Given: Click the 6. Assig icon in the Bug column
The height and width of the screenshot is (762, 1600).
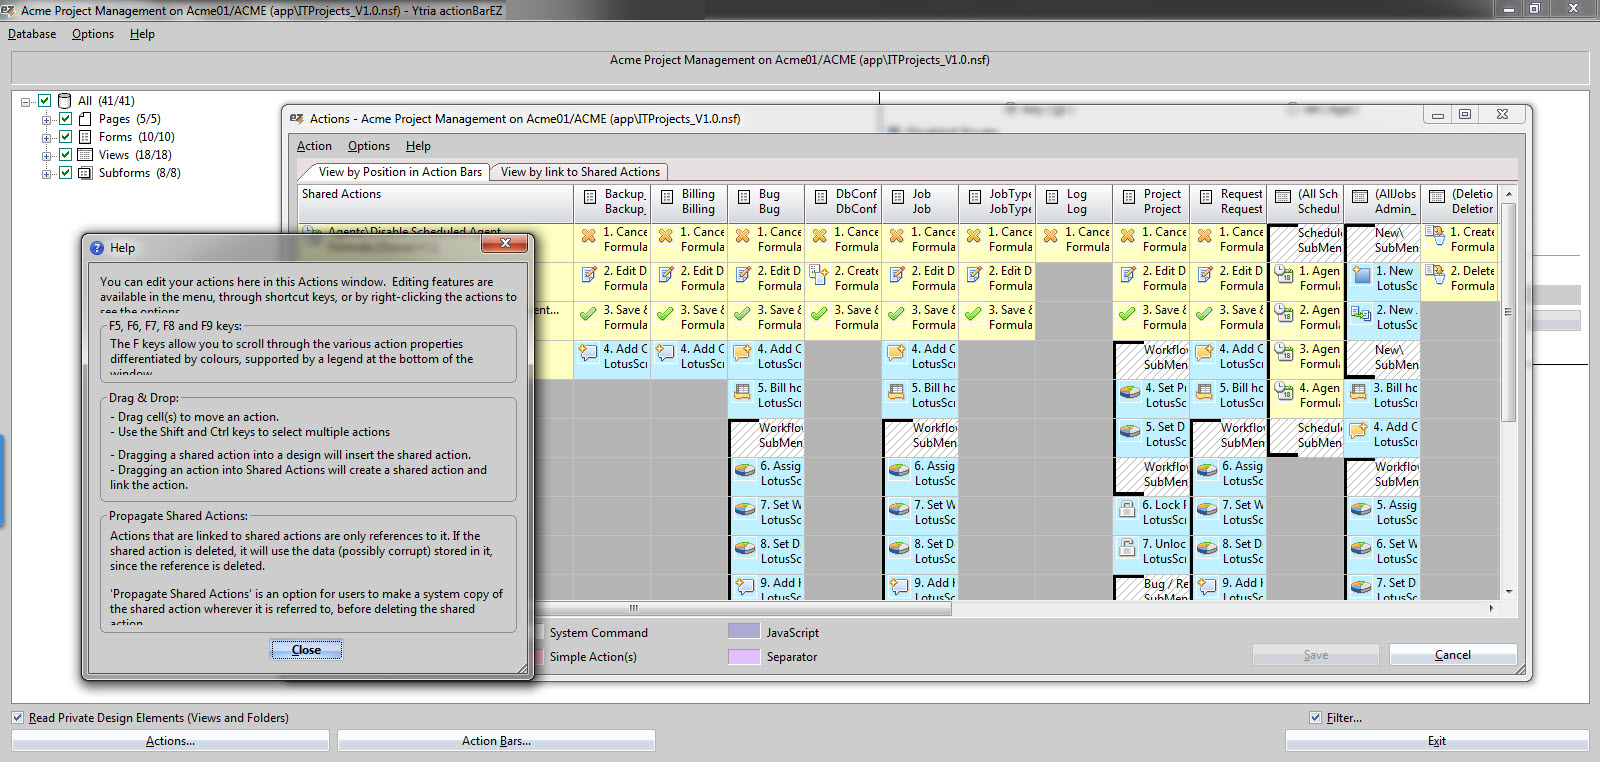Looking at the screenshot, I should 745,470.
